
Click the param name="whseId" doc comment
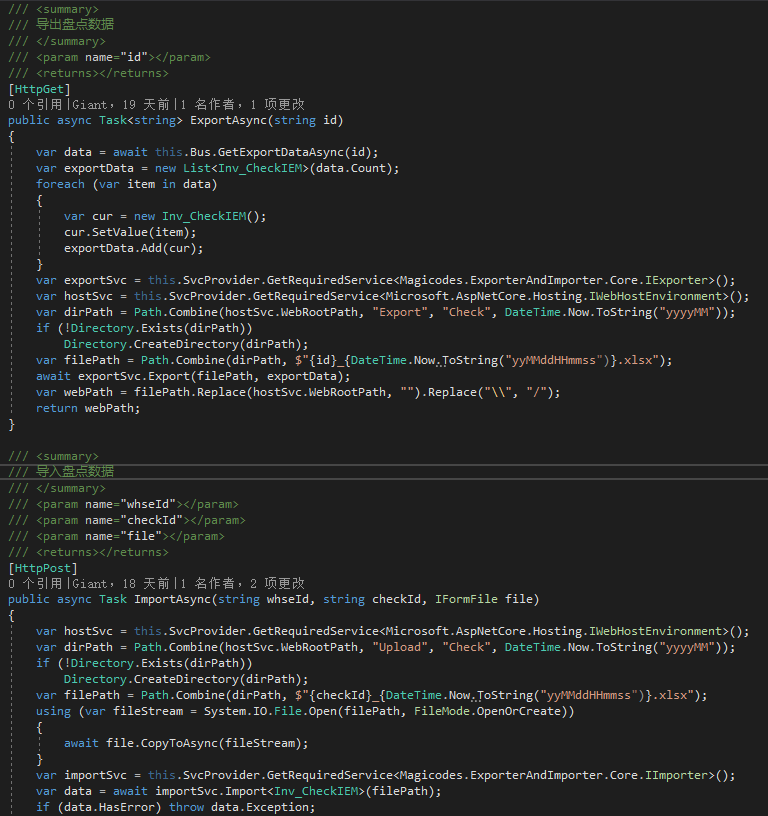coord(137,504)
